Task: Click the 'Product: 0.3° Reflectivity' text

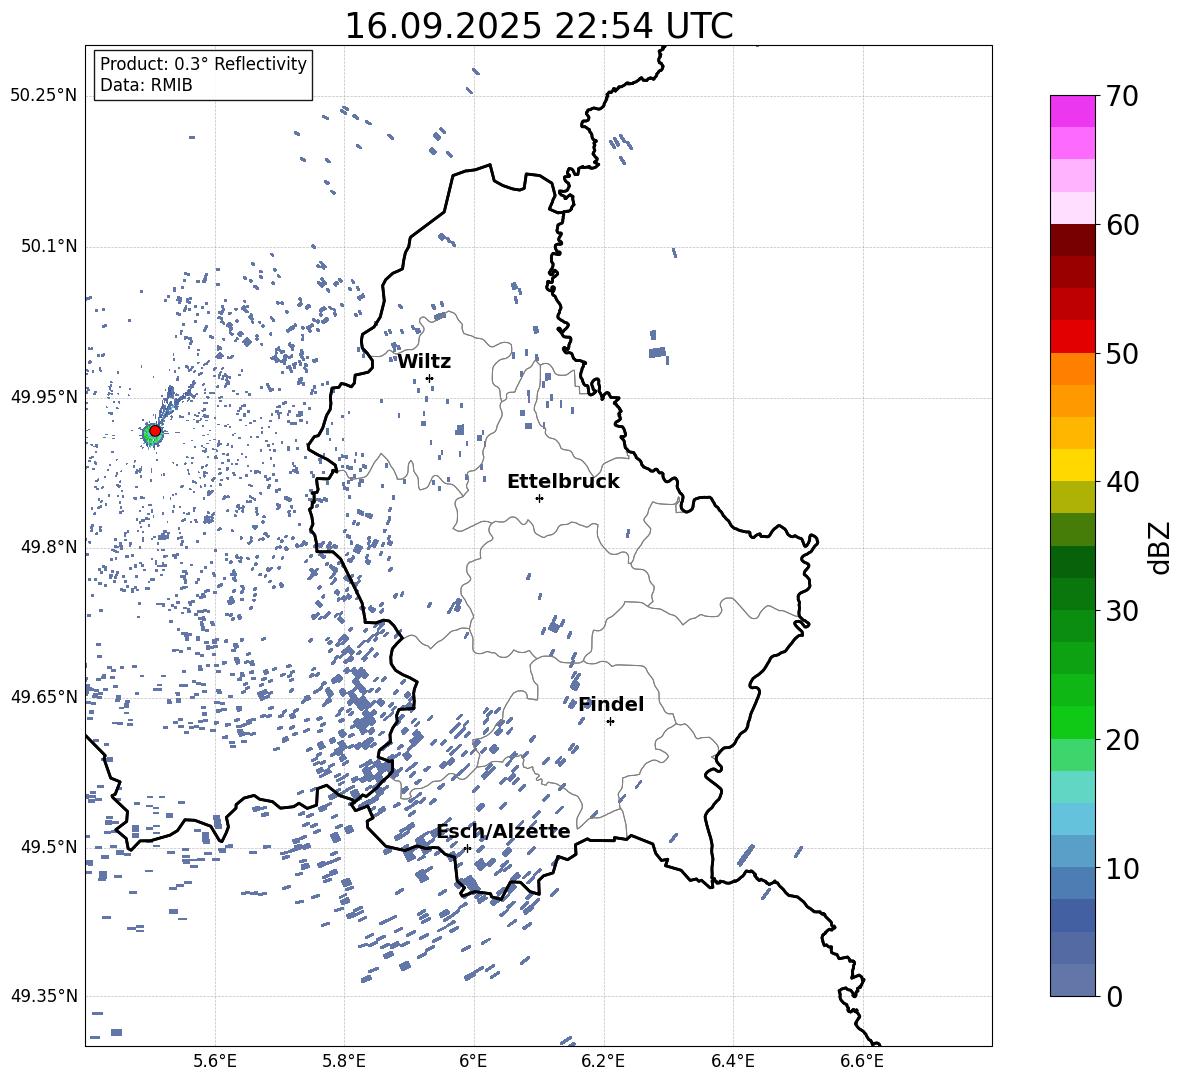Action: (x=203, y=64)
